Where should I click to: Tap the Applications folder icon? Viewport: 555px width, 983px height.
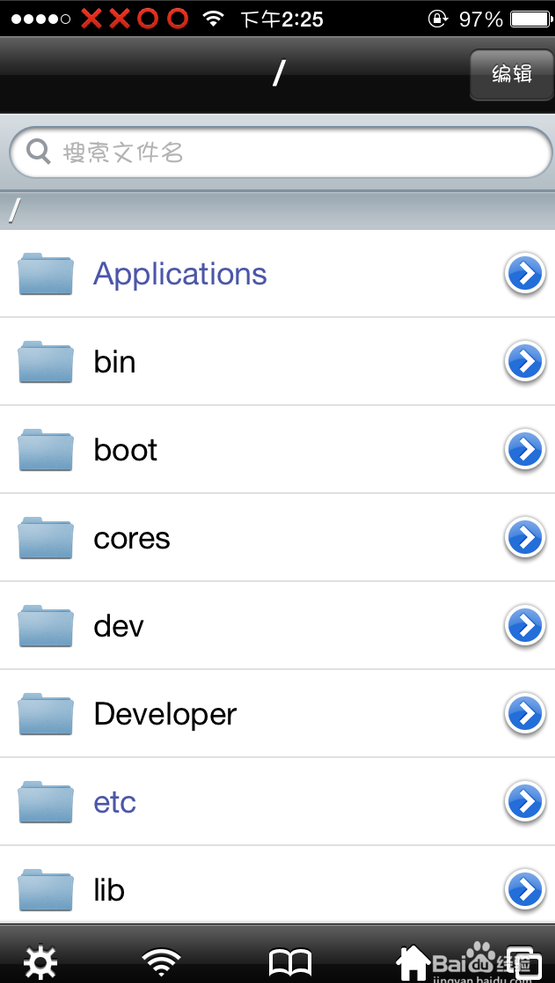pyautogui.click(x=46, y=273)
